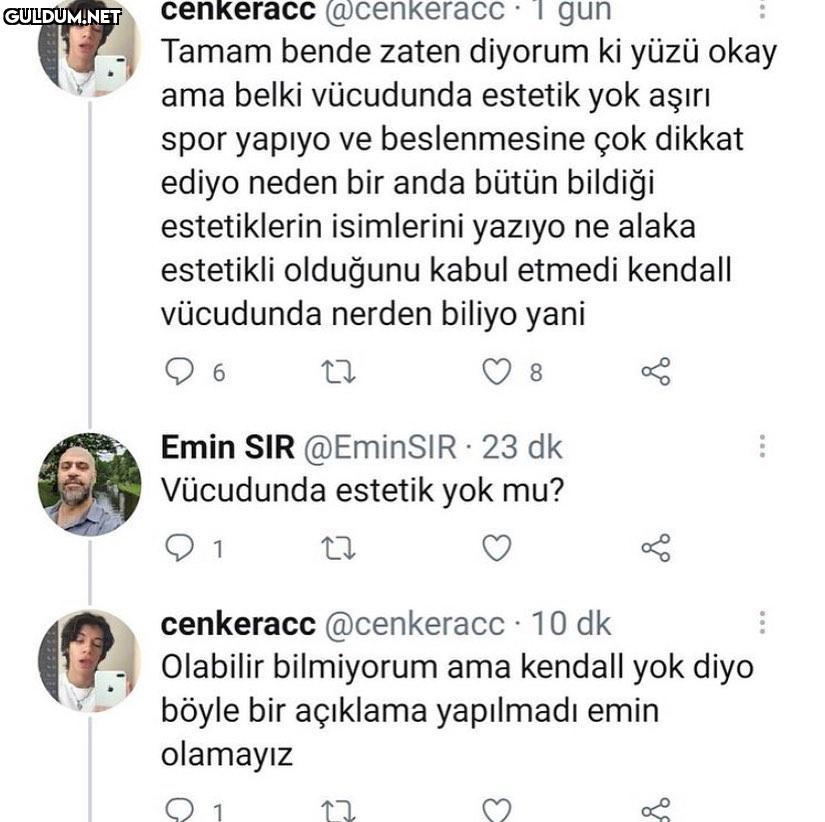Viewport: 825px width, 822px height.
Task: Share Emin SIR's tweet
Action: coord(655,548)
